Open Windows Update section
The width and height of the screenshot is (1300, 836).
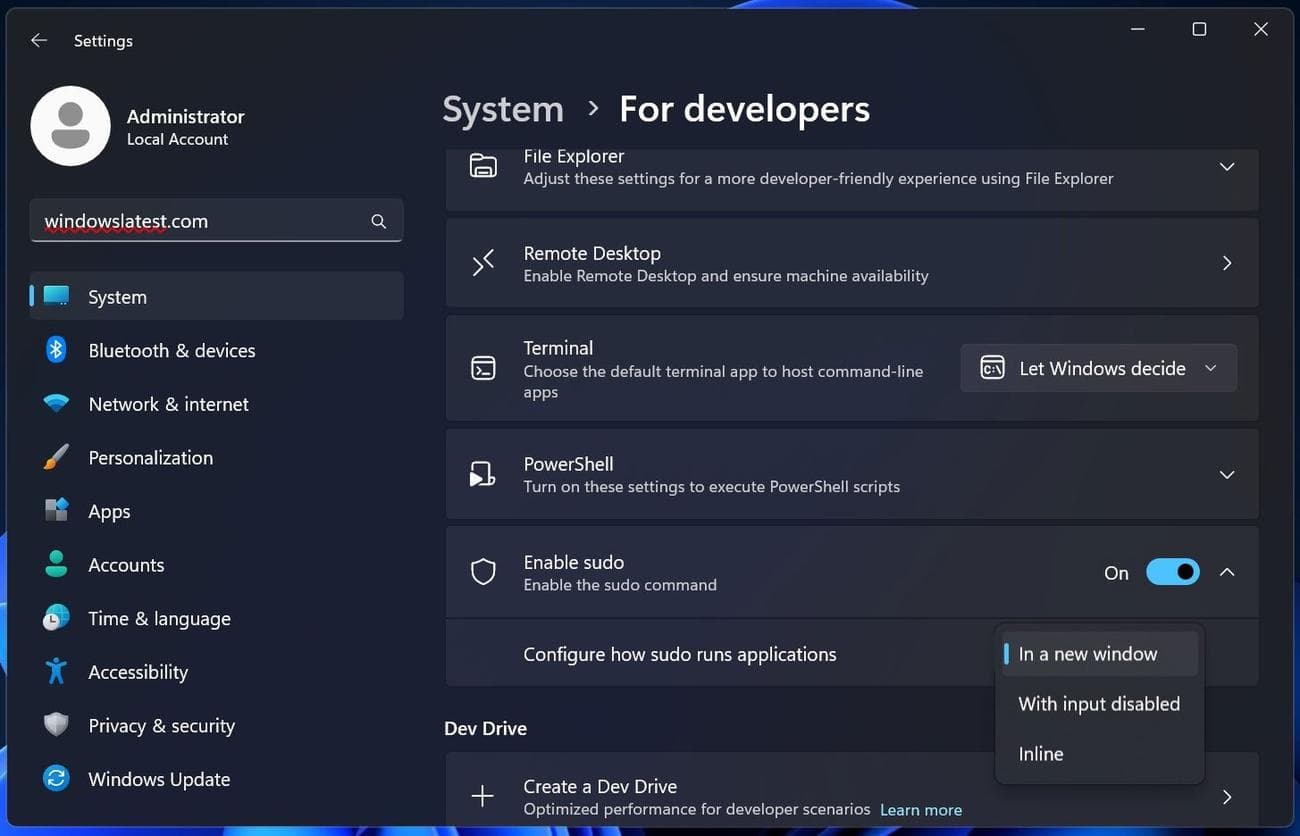coord(159,779)
